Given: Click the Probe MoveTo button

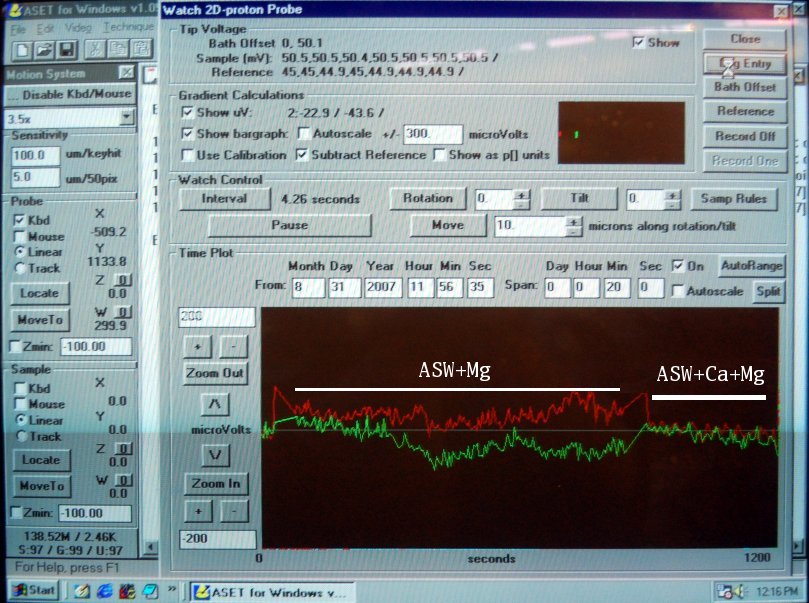Looking at the screenshot, I should (40, 320).
